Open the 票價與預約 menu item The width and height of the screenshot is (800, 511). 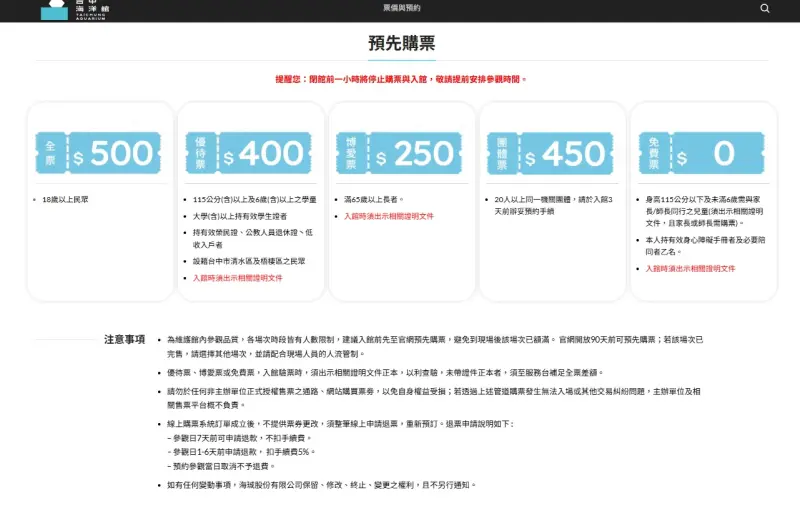pos(402,8)
